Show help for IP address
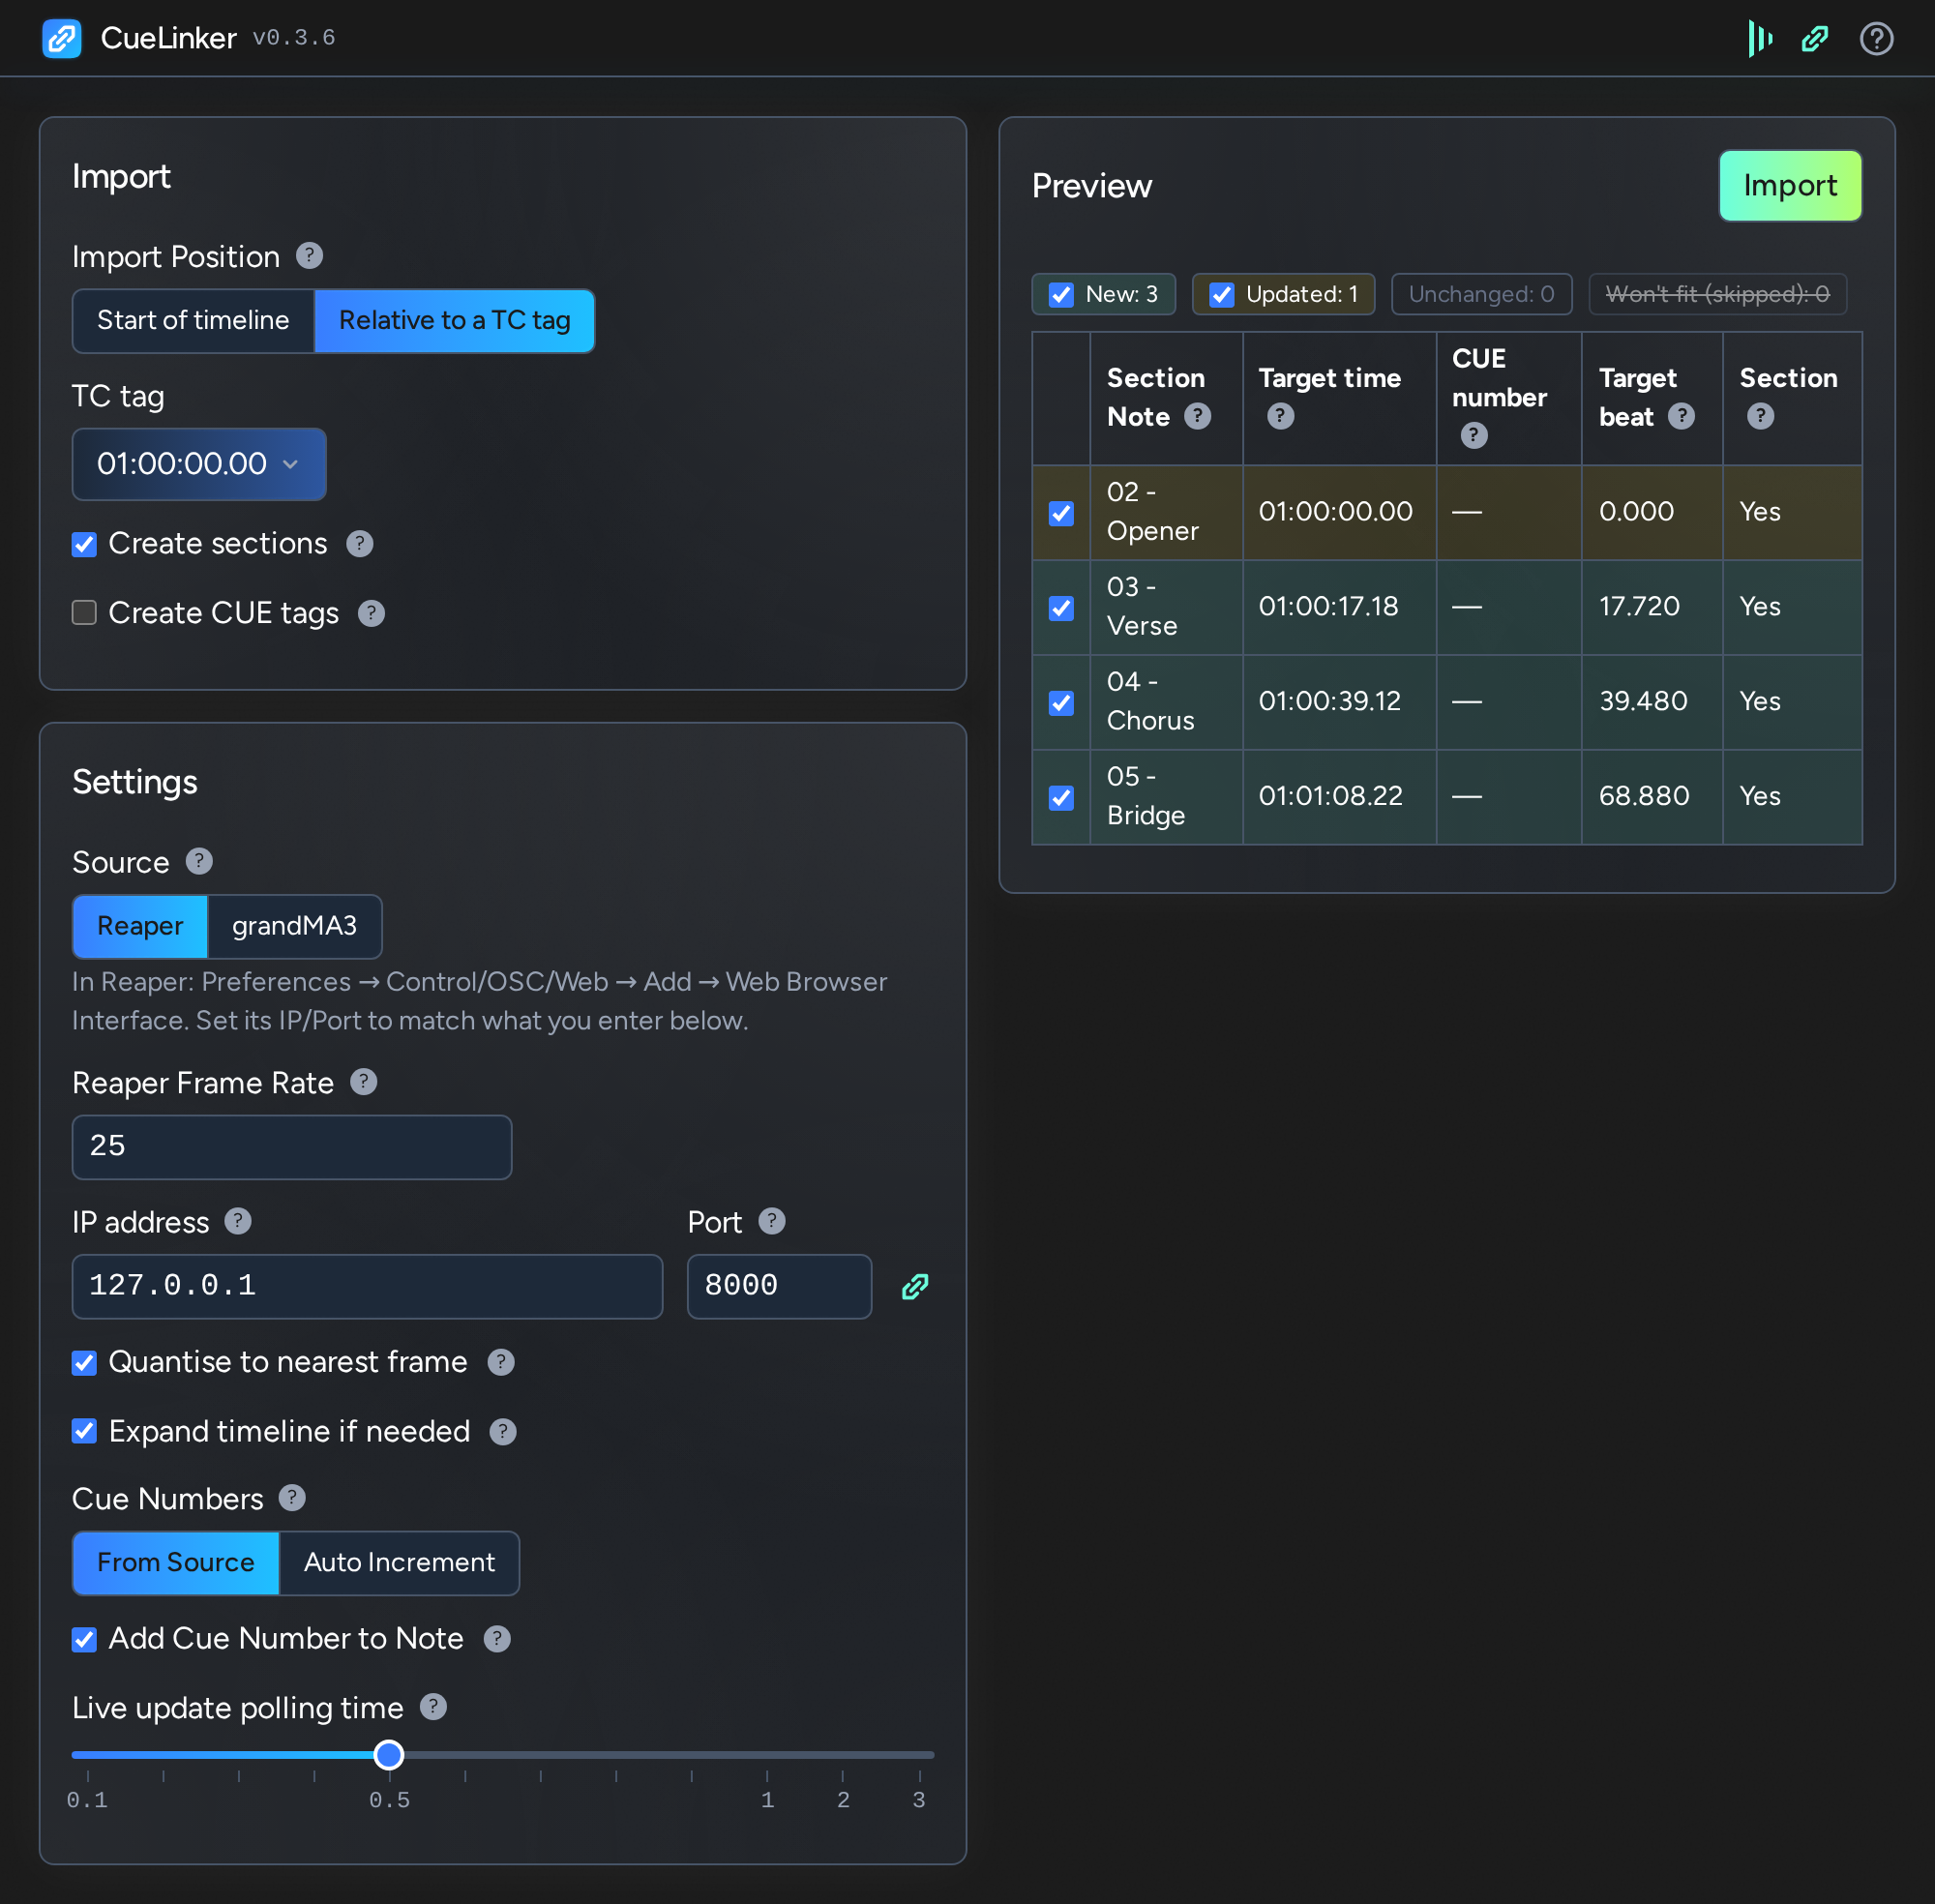 tap(237, 1221)
